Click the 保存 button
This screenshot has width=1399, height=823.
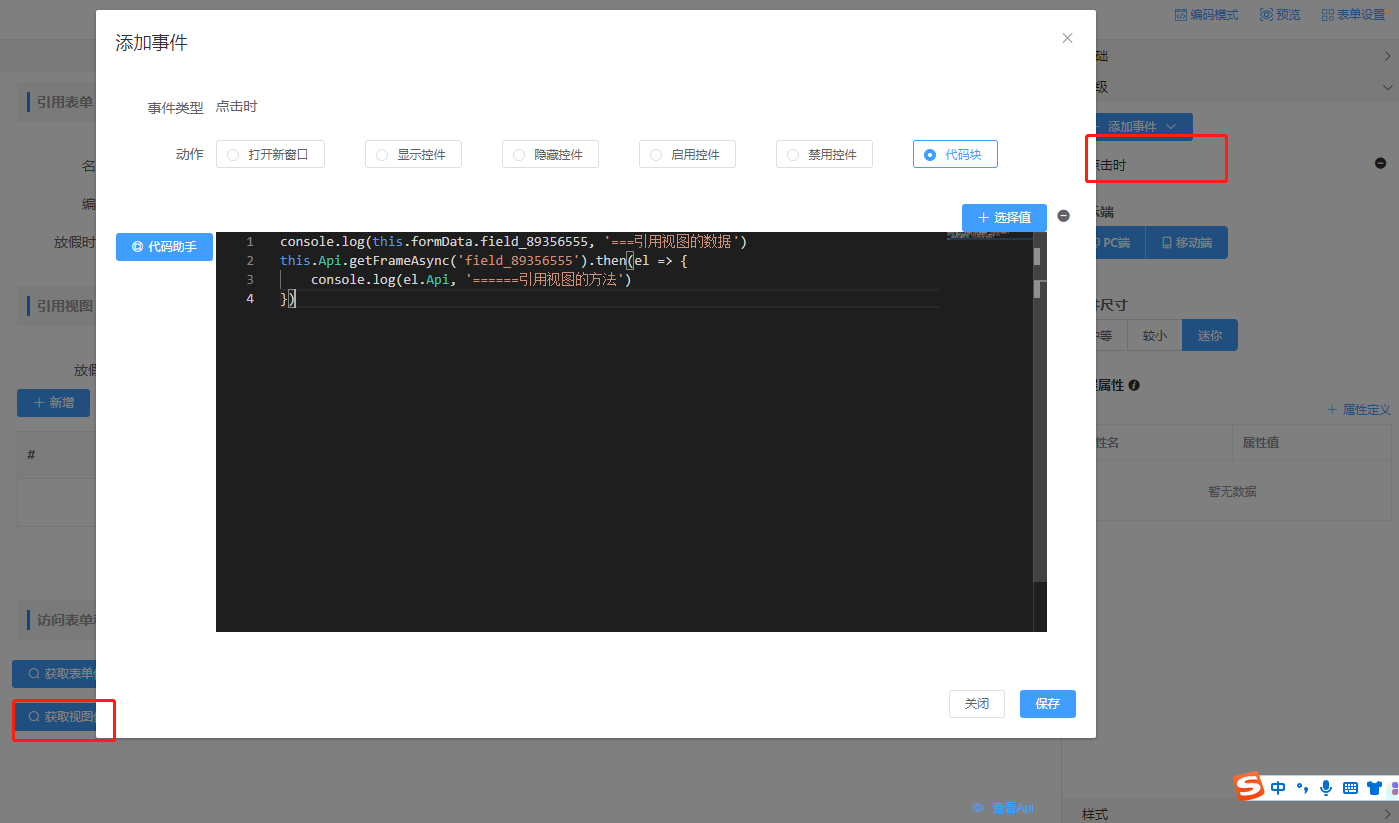click(1047, 704)
